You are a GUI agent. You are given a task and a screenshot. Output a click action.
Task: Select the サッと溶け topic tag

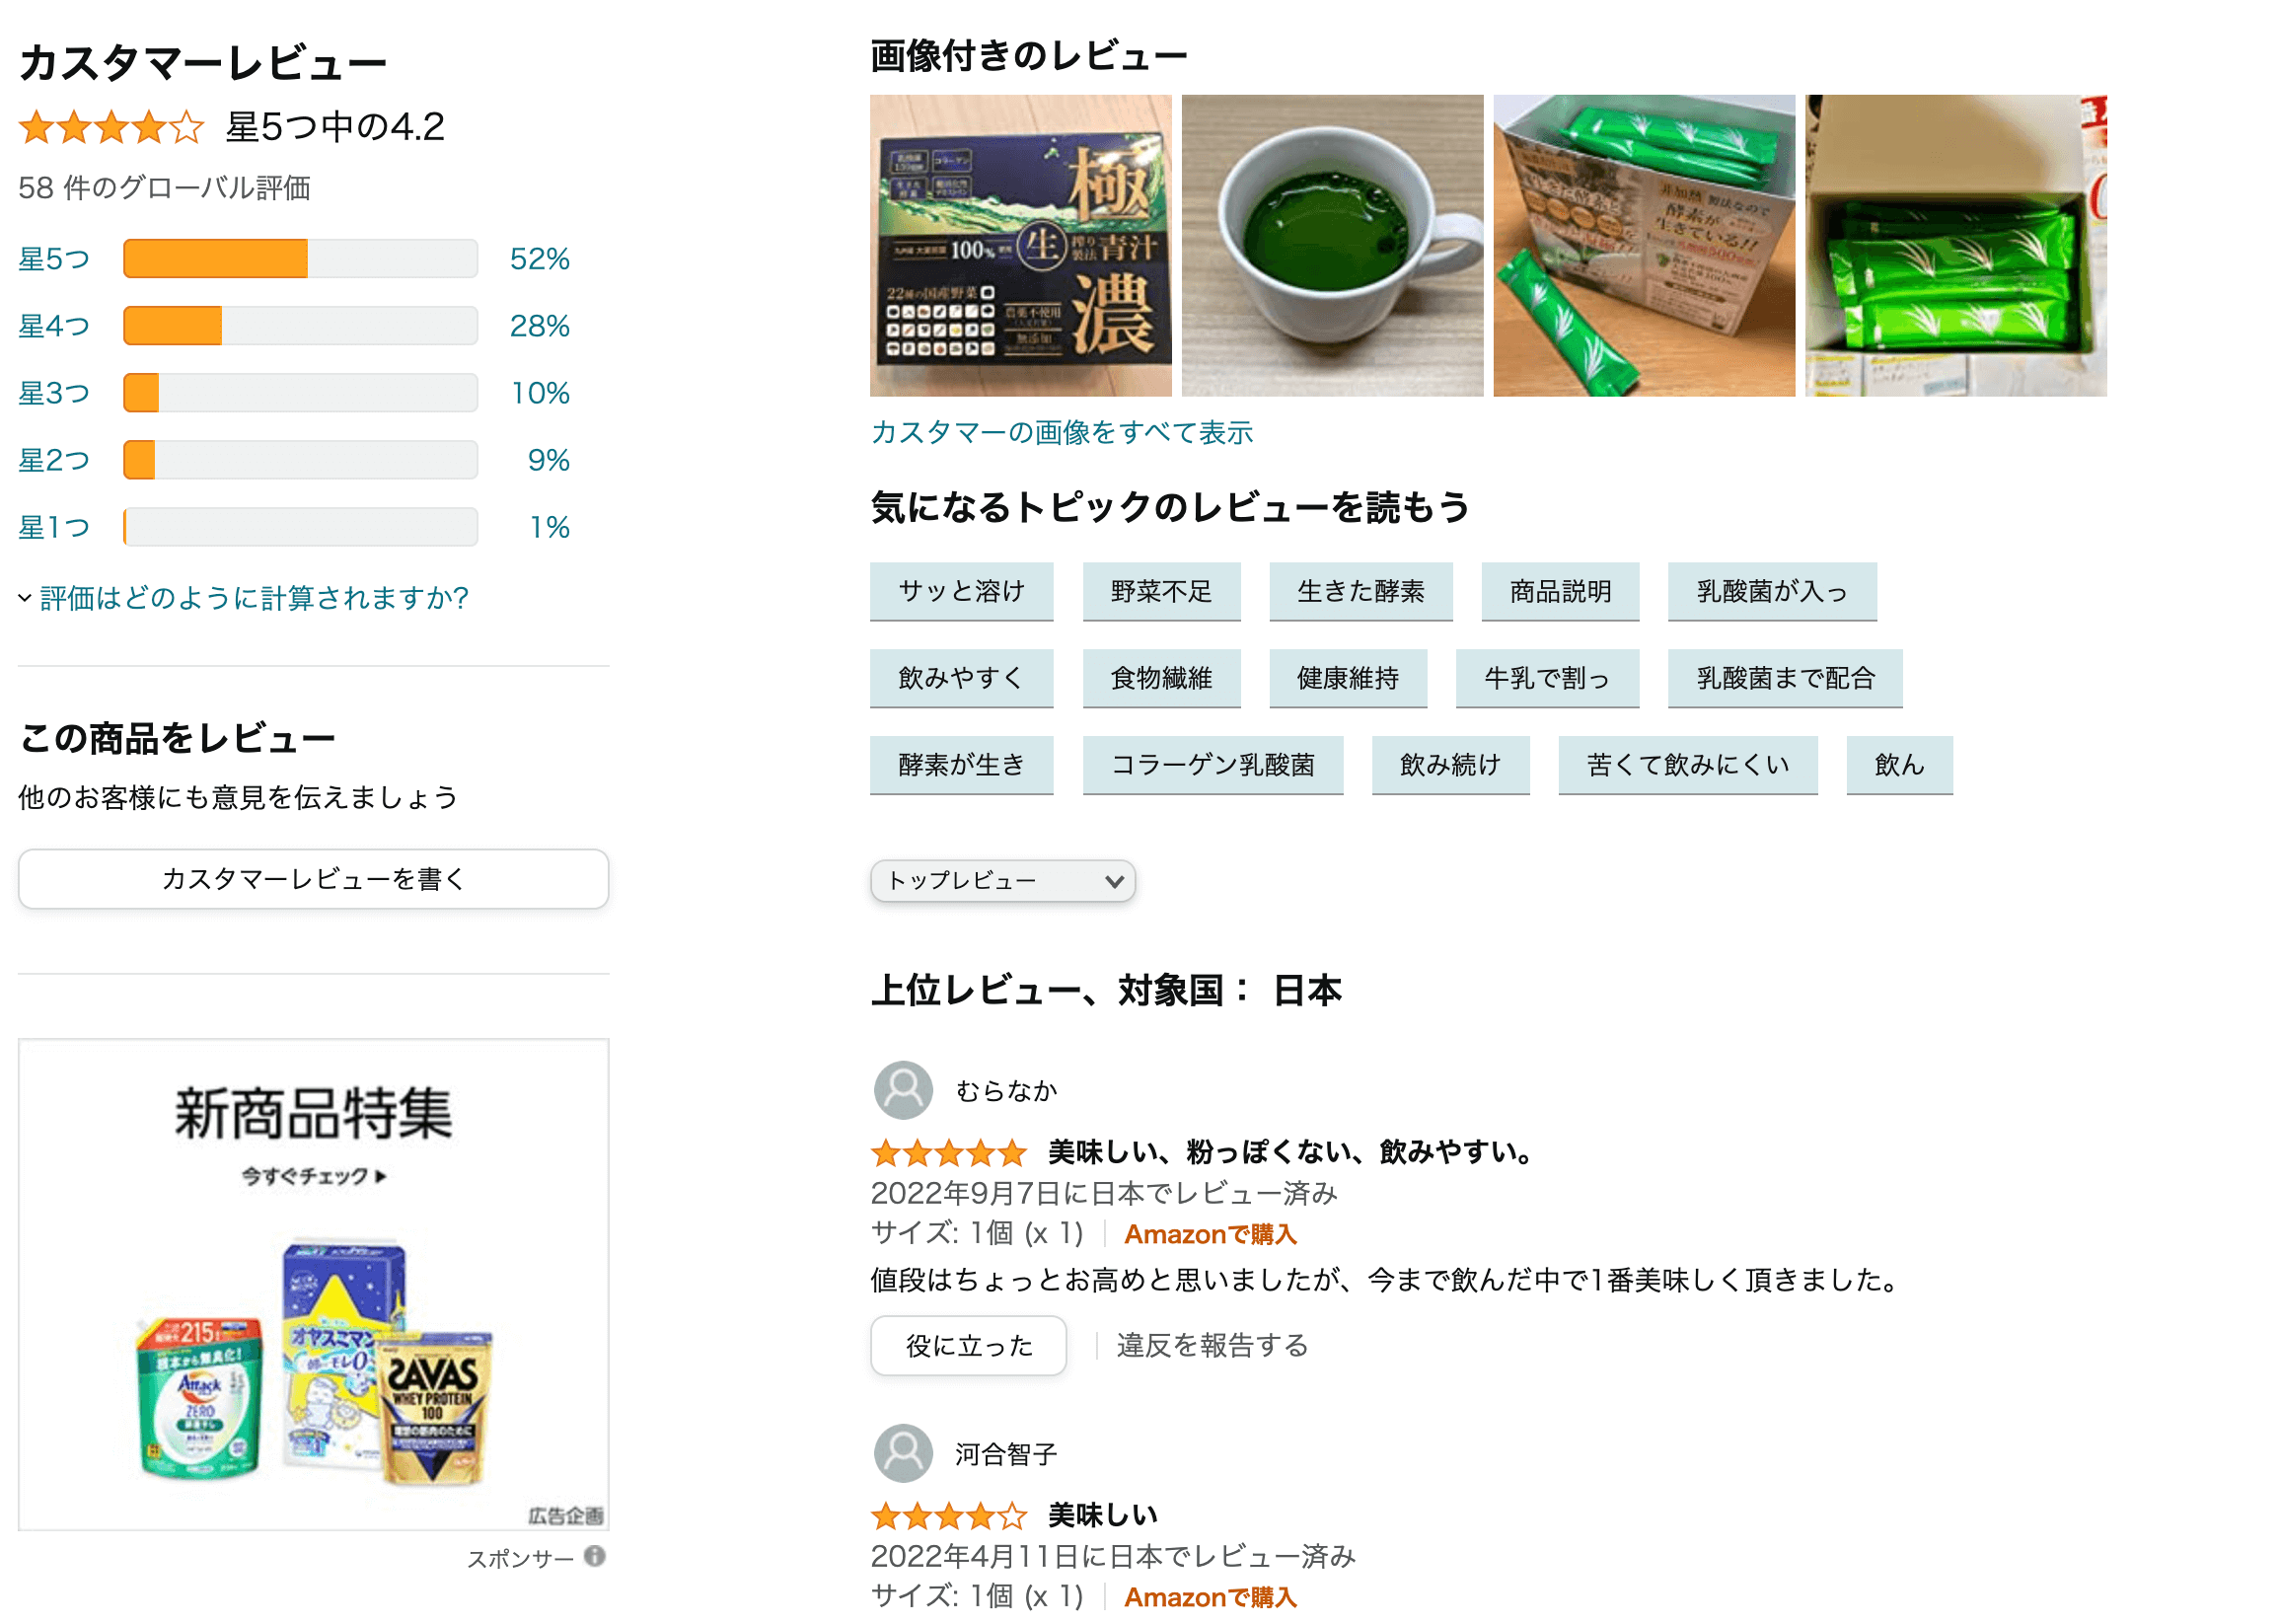tap(961, 591)
